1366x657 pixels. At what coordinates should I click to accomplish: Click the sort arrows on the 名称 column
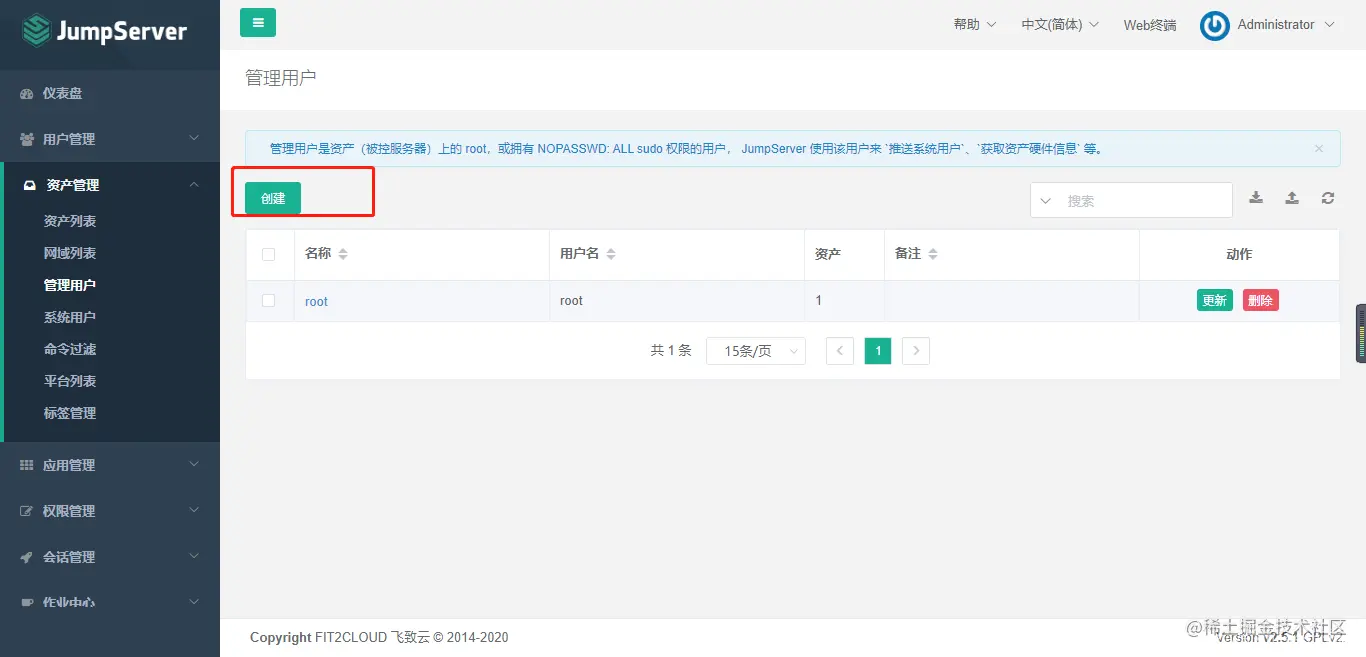342,253
